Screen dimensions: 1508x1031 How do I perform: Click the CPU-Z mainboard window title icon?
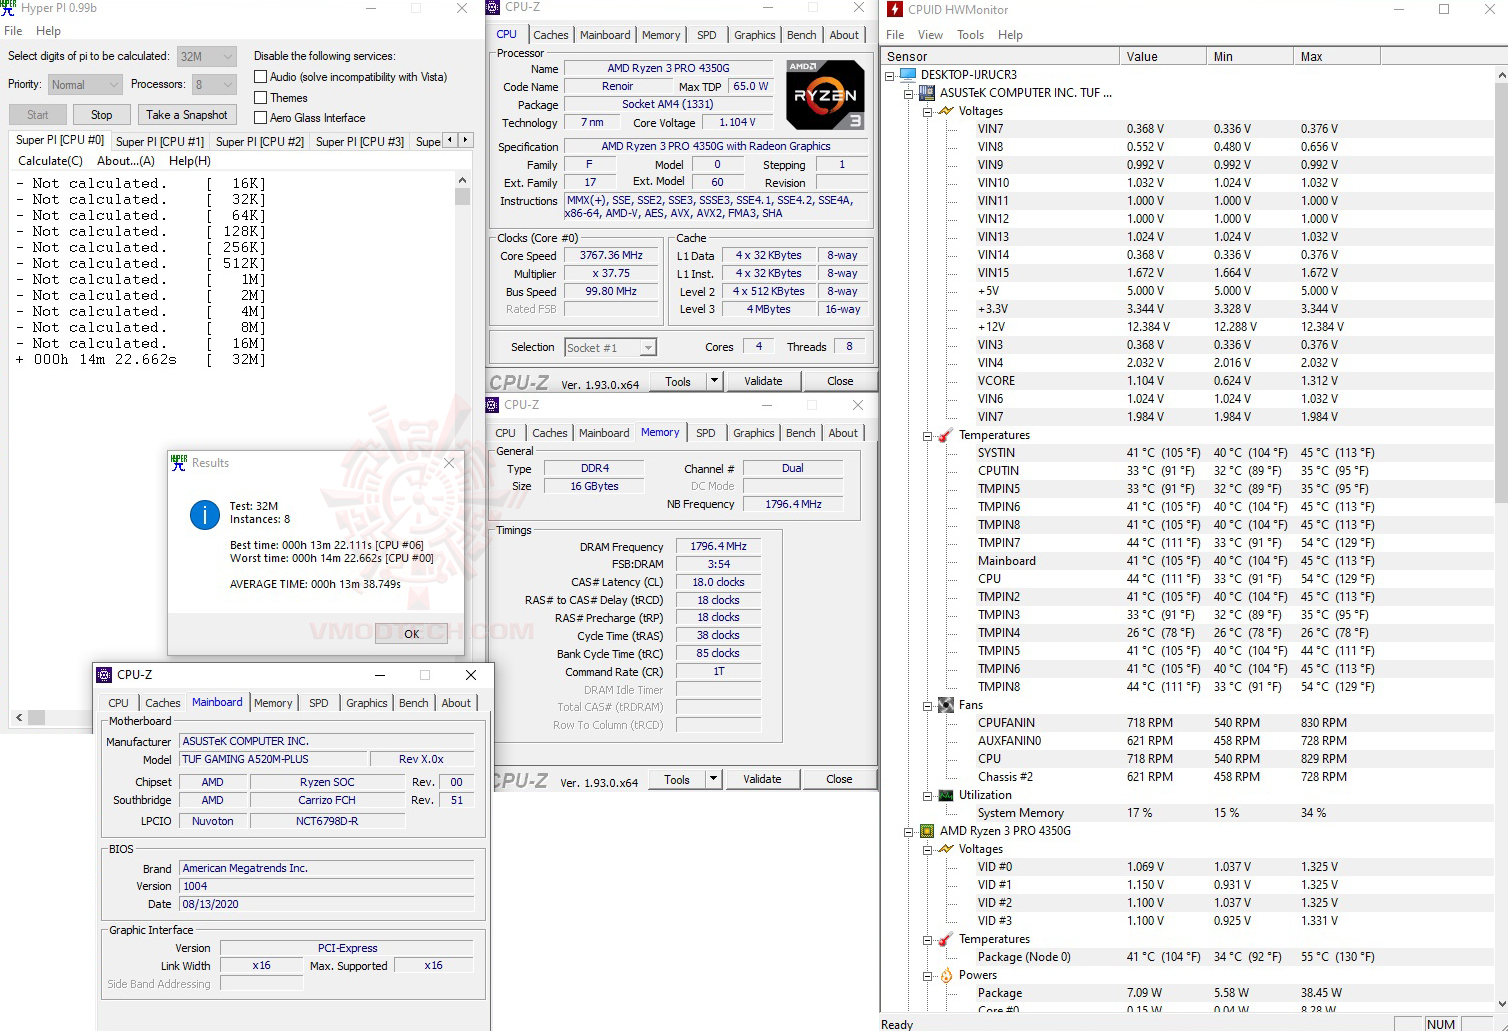105,675
